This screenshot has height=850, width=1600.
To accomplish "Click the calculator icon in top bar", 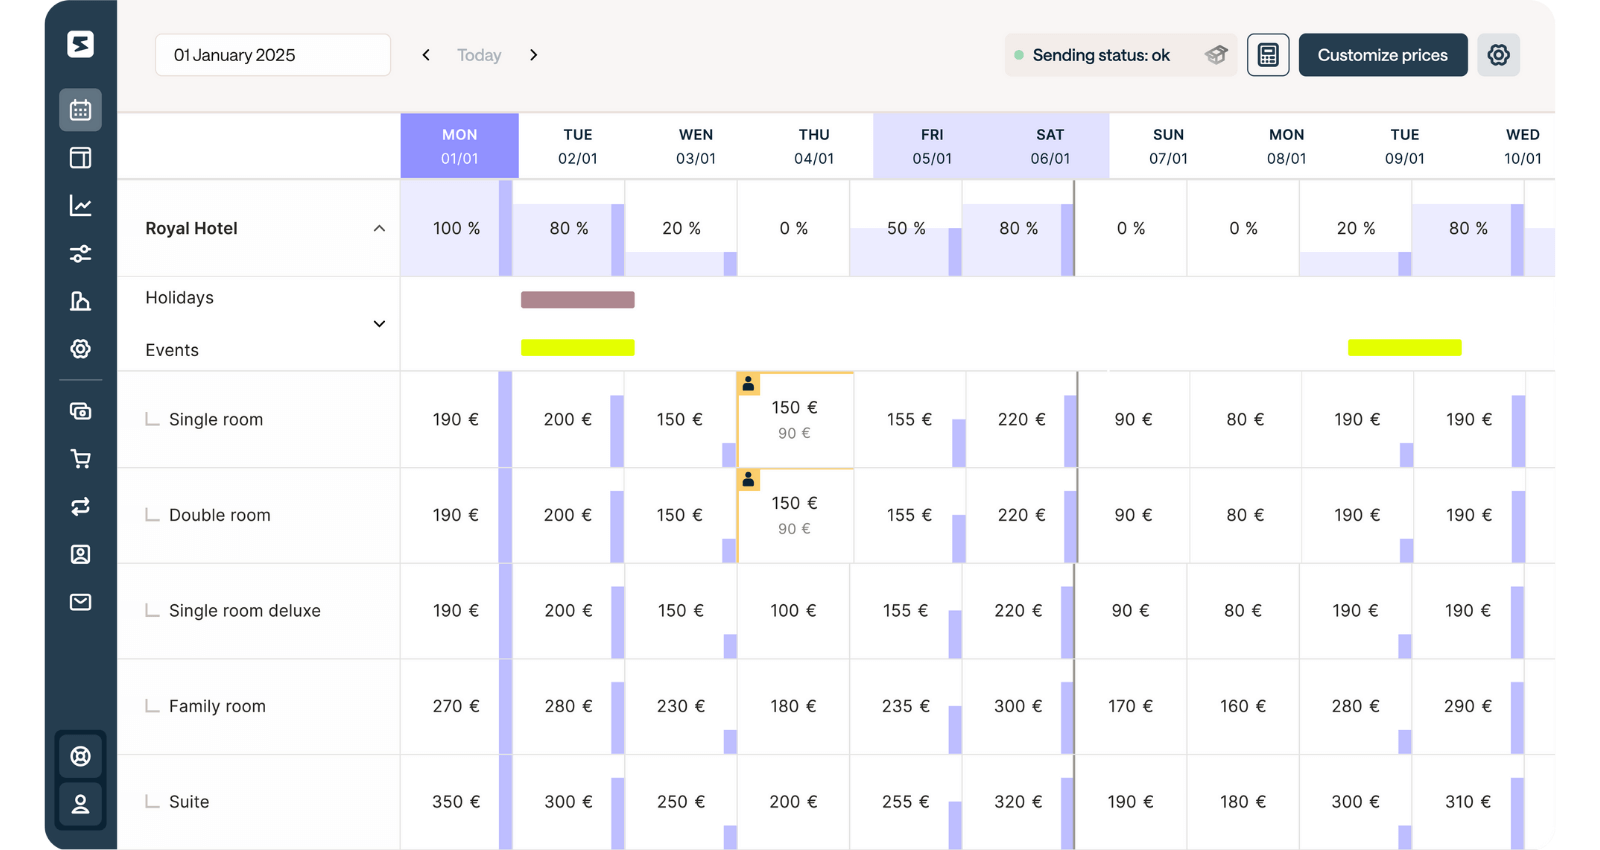I will [1267, 55].
